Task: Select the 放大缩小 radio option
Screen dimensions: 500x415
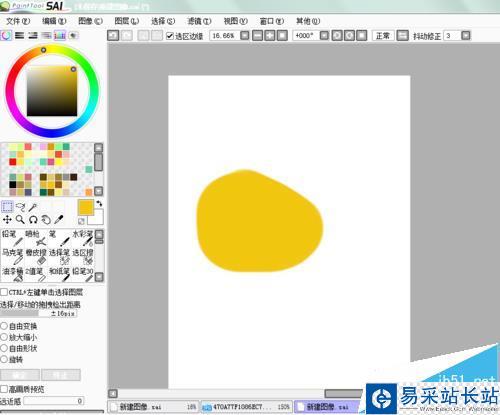Action: tap(4, 337)
